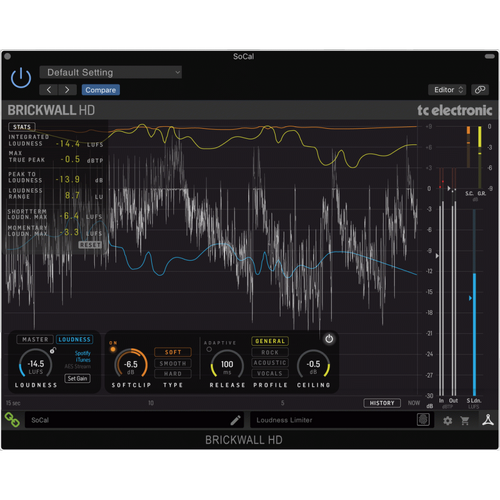Select the ACOUSTIC profile

(270, 362)
